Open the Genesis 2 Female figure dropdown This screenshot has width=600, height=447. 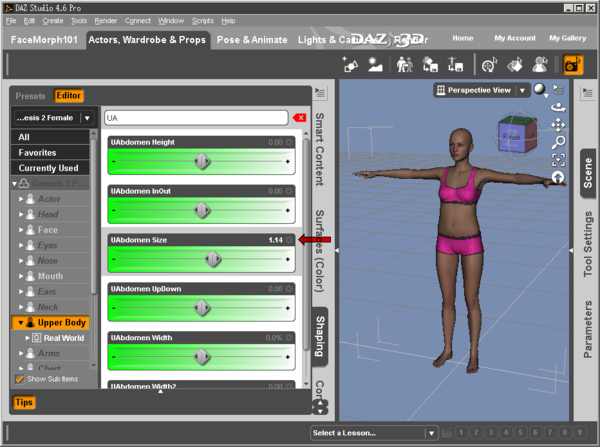coord(54,118)
